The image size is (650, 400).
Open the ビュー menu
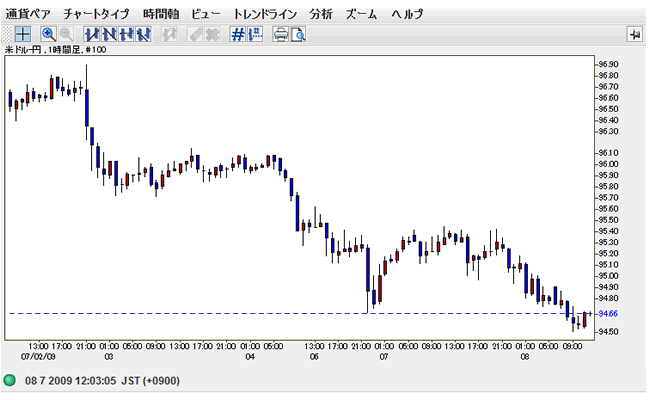click(x=205, y=14)
